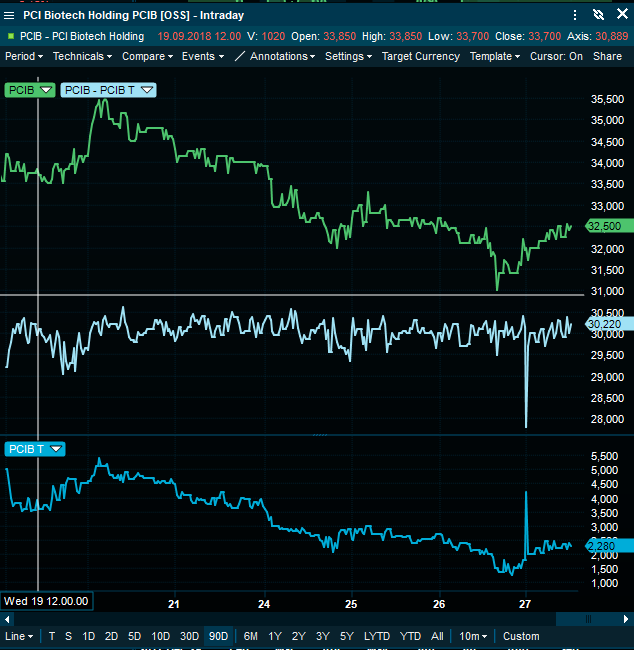Click the 19.09.2018 12.00 timestamp

199,36
